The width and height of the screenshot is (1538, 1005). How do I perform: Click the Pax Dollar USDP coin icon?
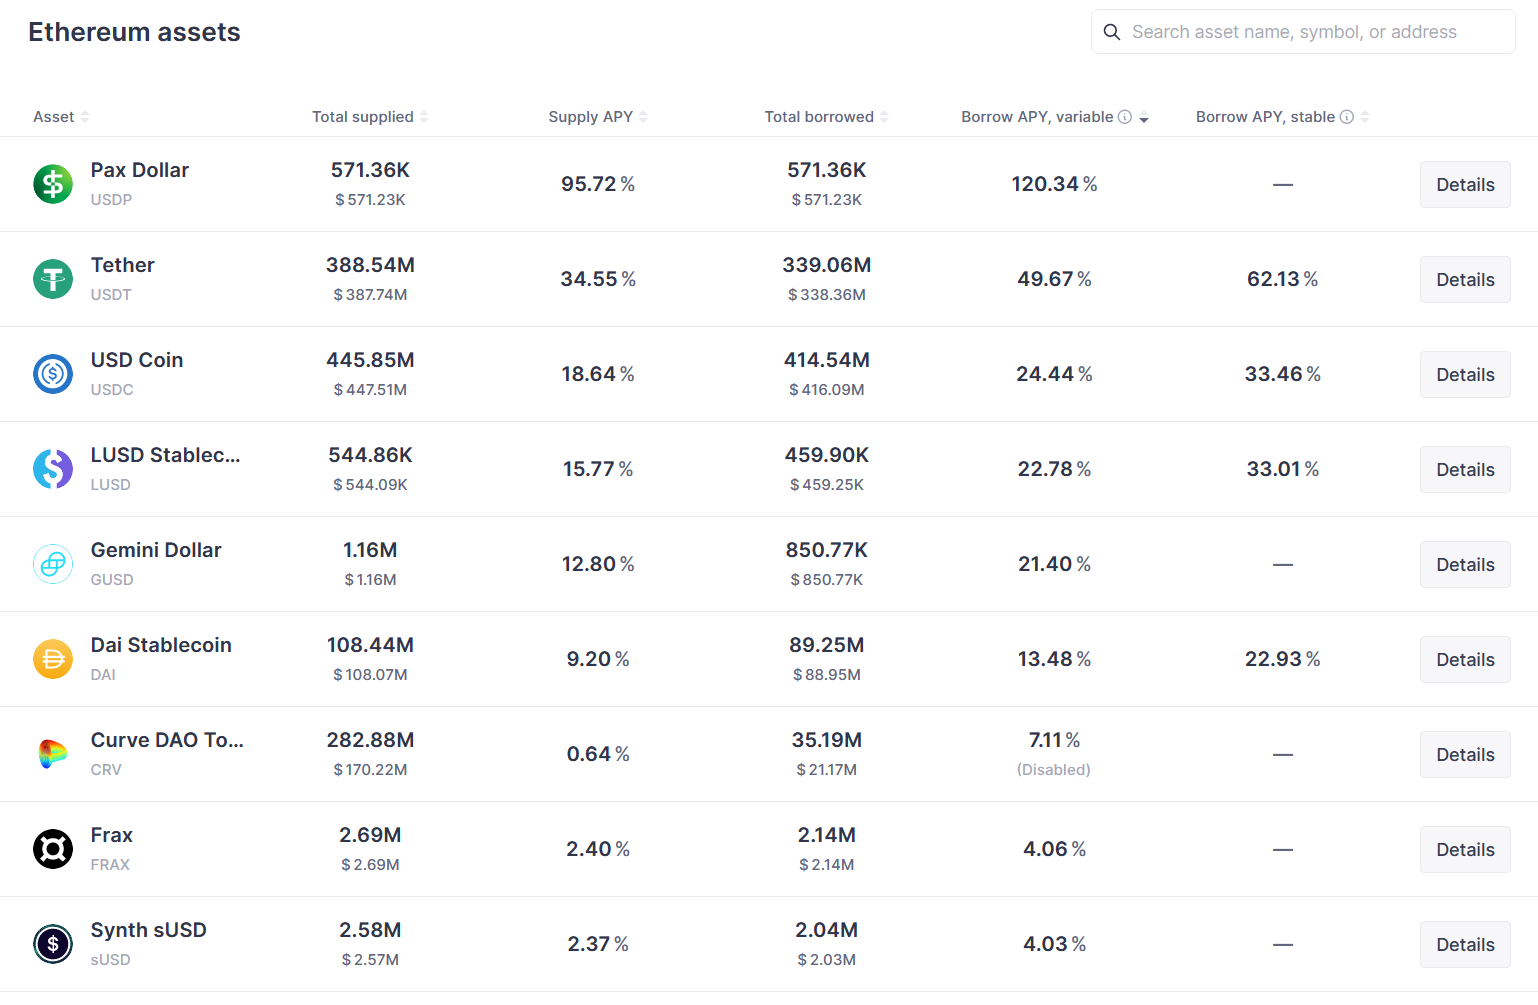[53, 184]
